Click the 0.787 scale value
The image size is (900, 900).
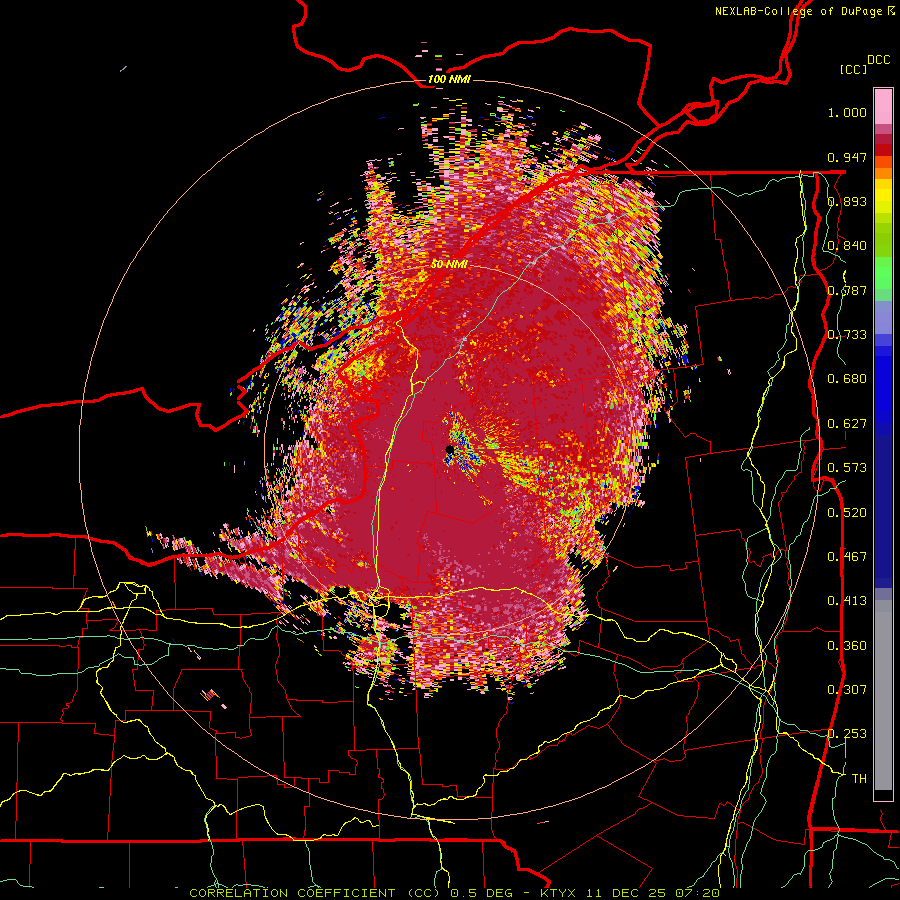point(847,290)
